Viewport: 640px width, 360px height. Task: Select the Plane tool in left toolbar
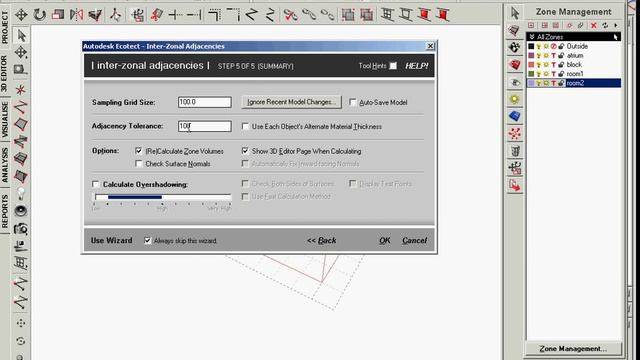tap(20, 124)
